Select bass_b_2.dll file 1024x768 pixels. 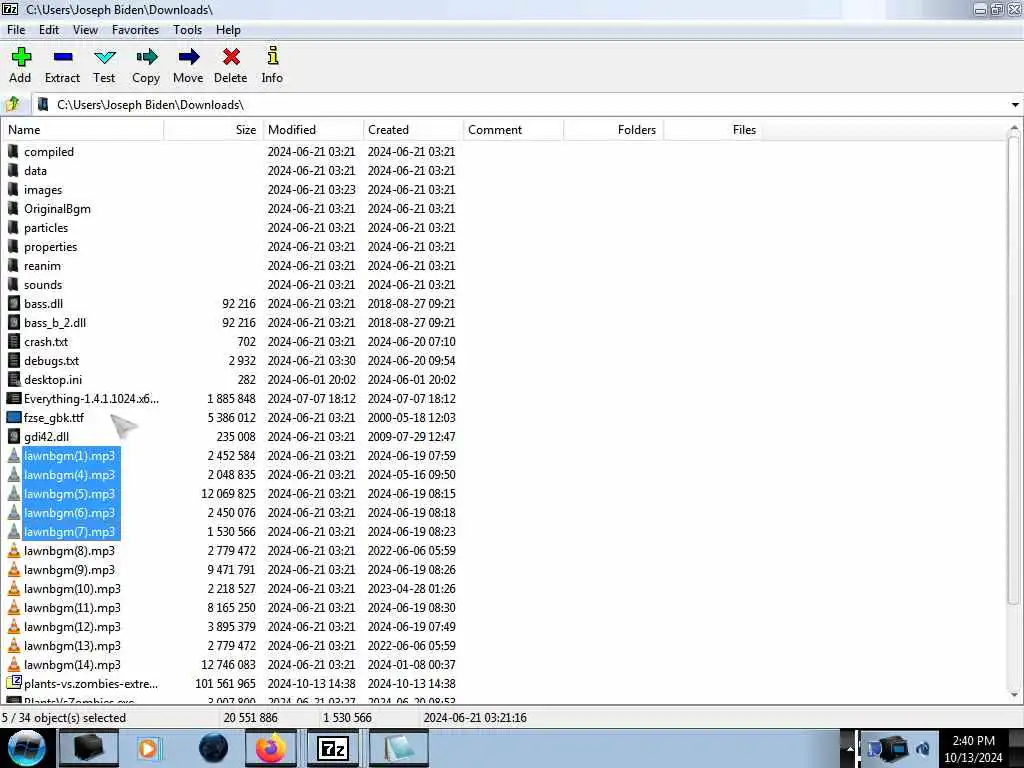(x=55, y=323)
